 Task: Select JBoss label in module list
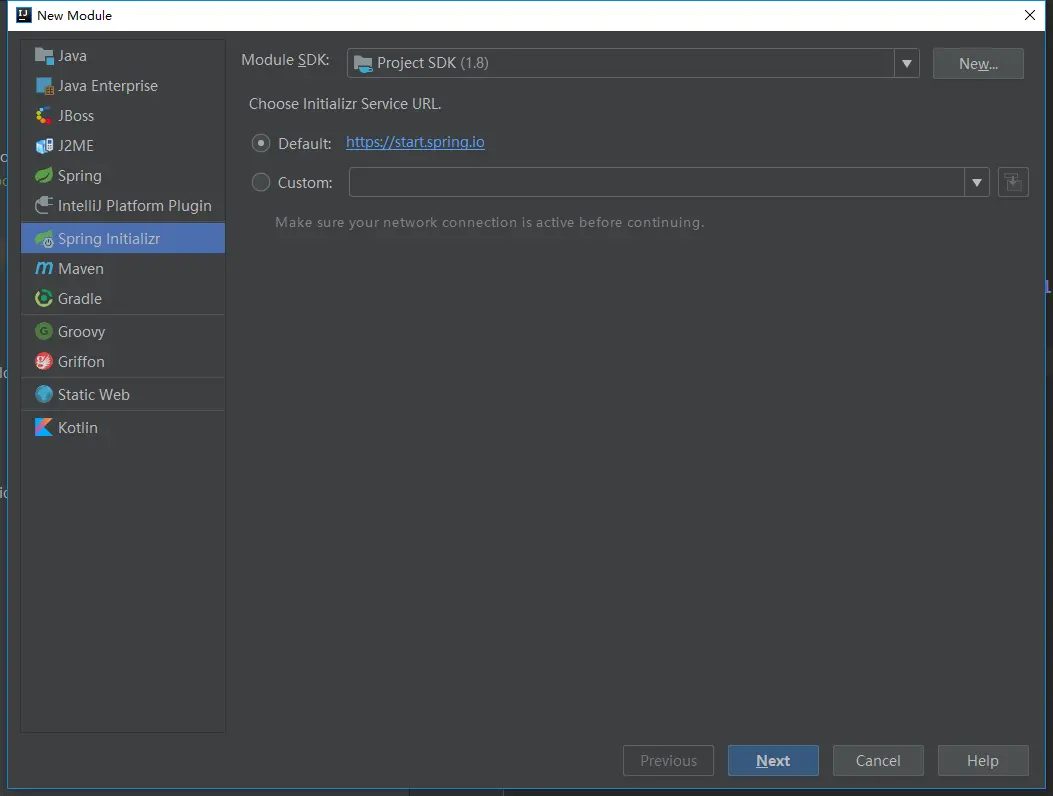click(76, 116)
